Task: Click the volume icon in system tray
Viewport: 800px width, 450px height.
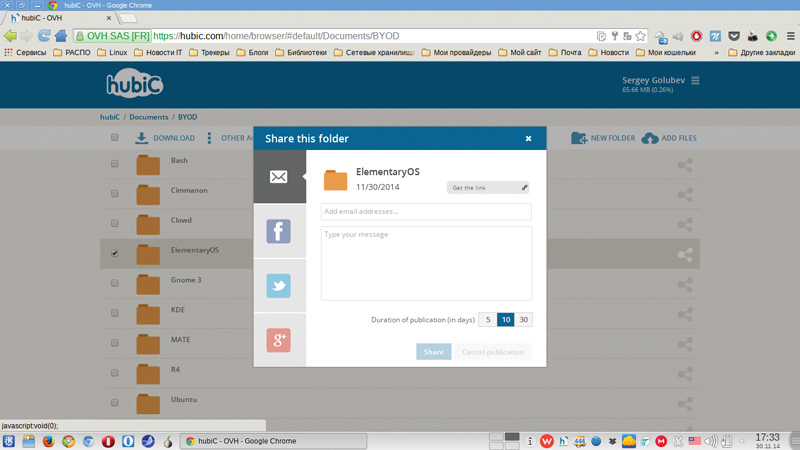Action: tap(711, 441)
